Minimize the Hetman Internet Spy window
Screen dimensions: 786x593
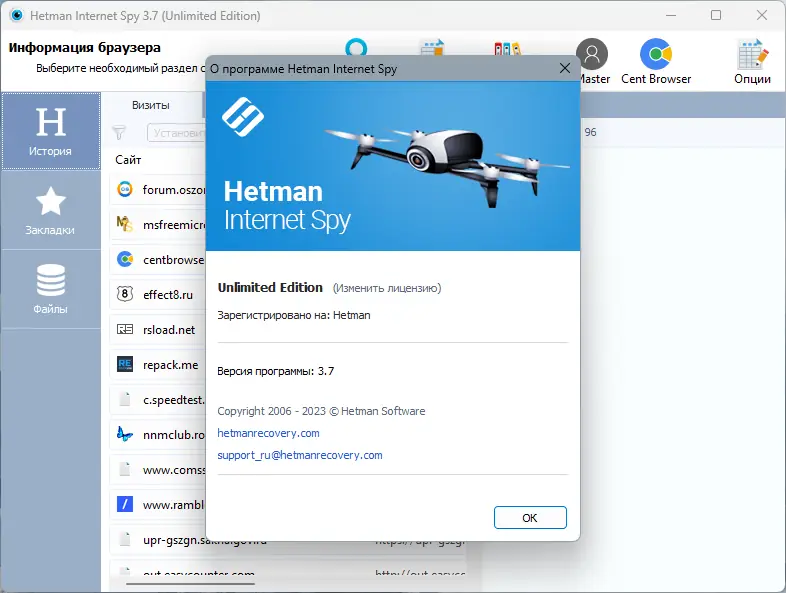pos(671,15)
